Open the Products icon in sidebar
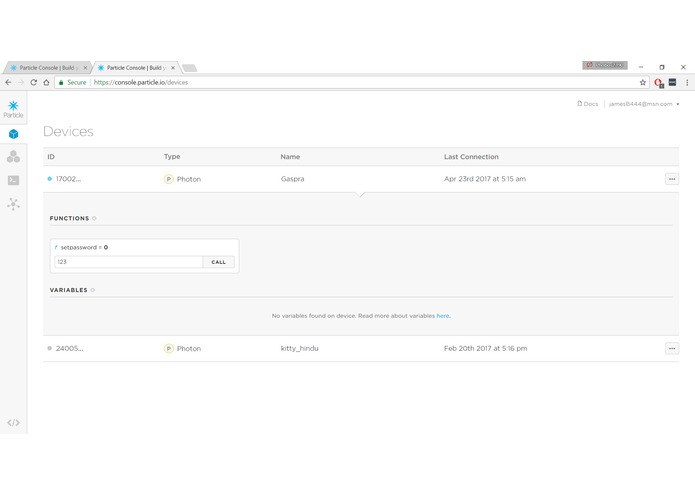This screenshot has width=695, height=494. pos(13,156)
